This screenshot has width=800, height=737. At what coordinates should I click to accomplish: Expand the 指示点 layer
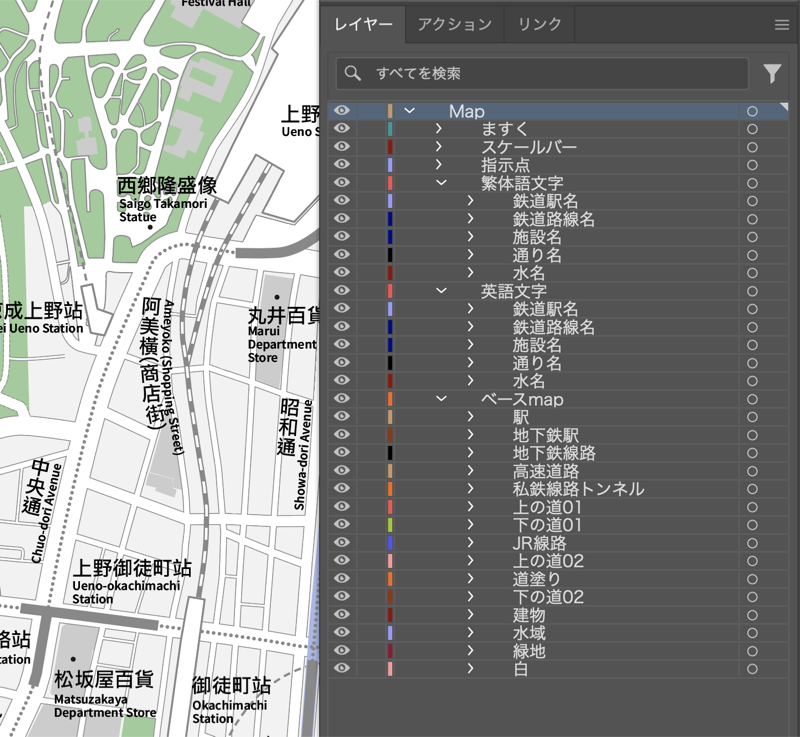439,165
